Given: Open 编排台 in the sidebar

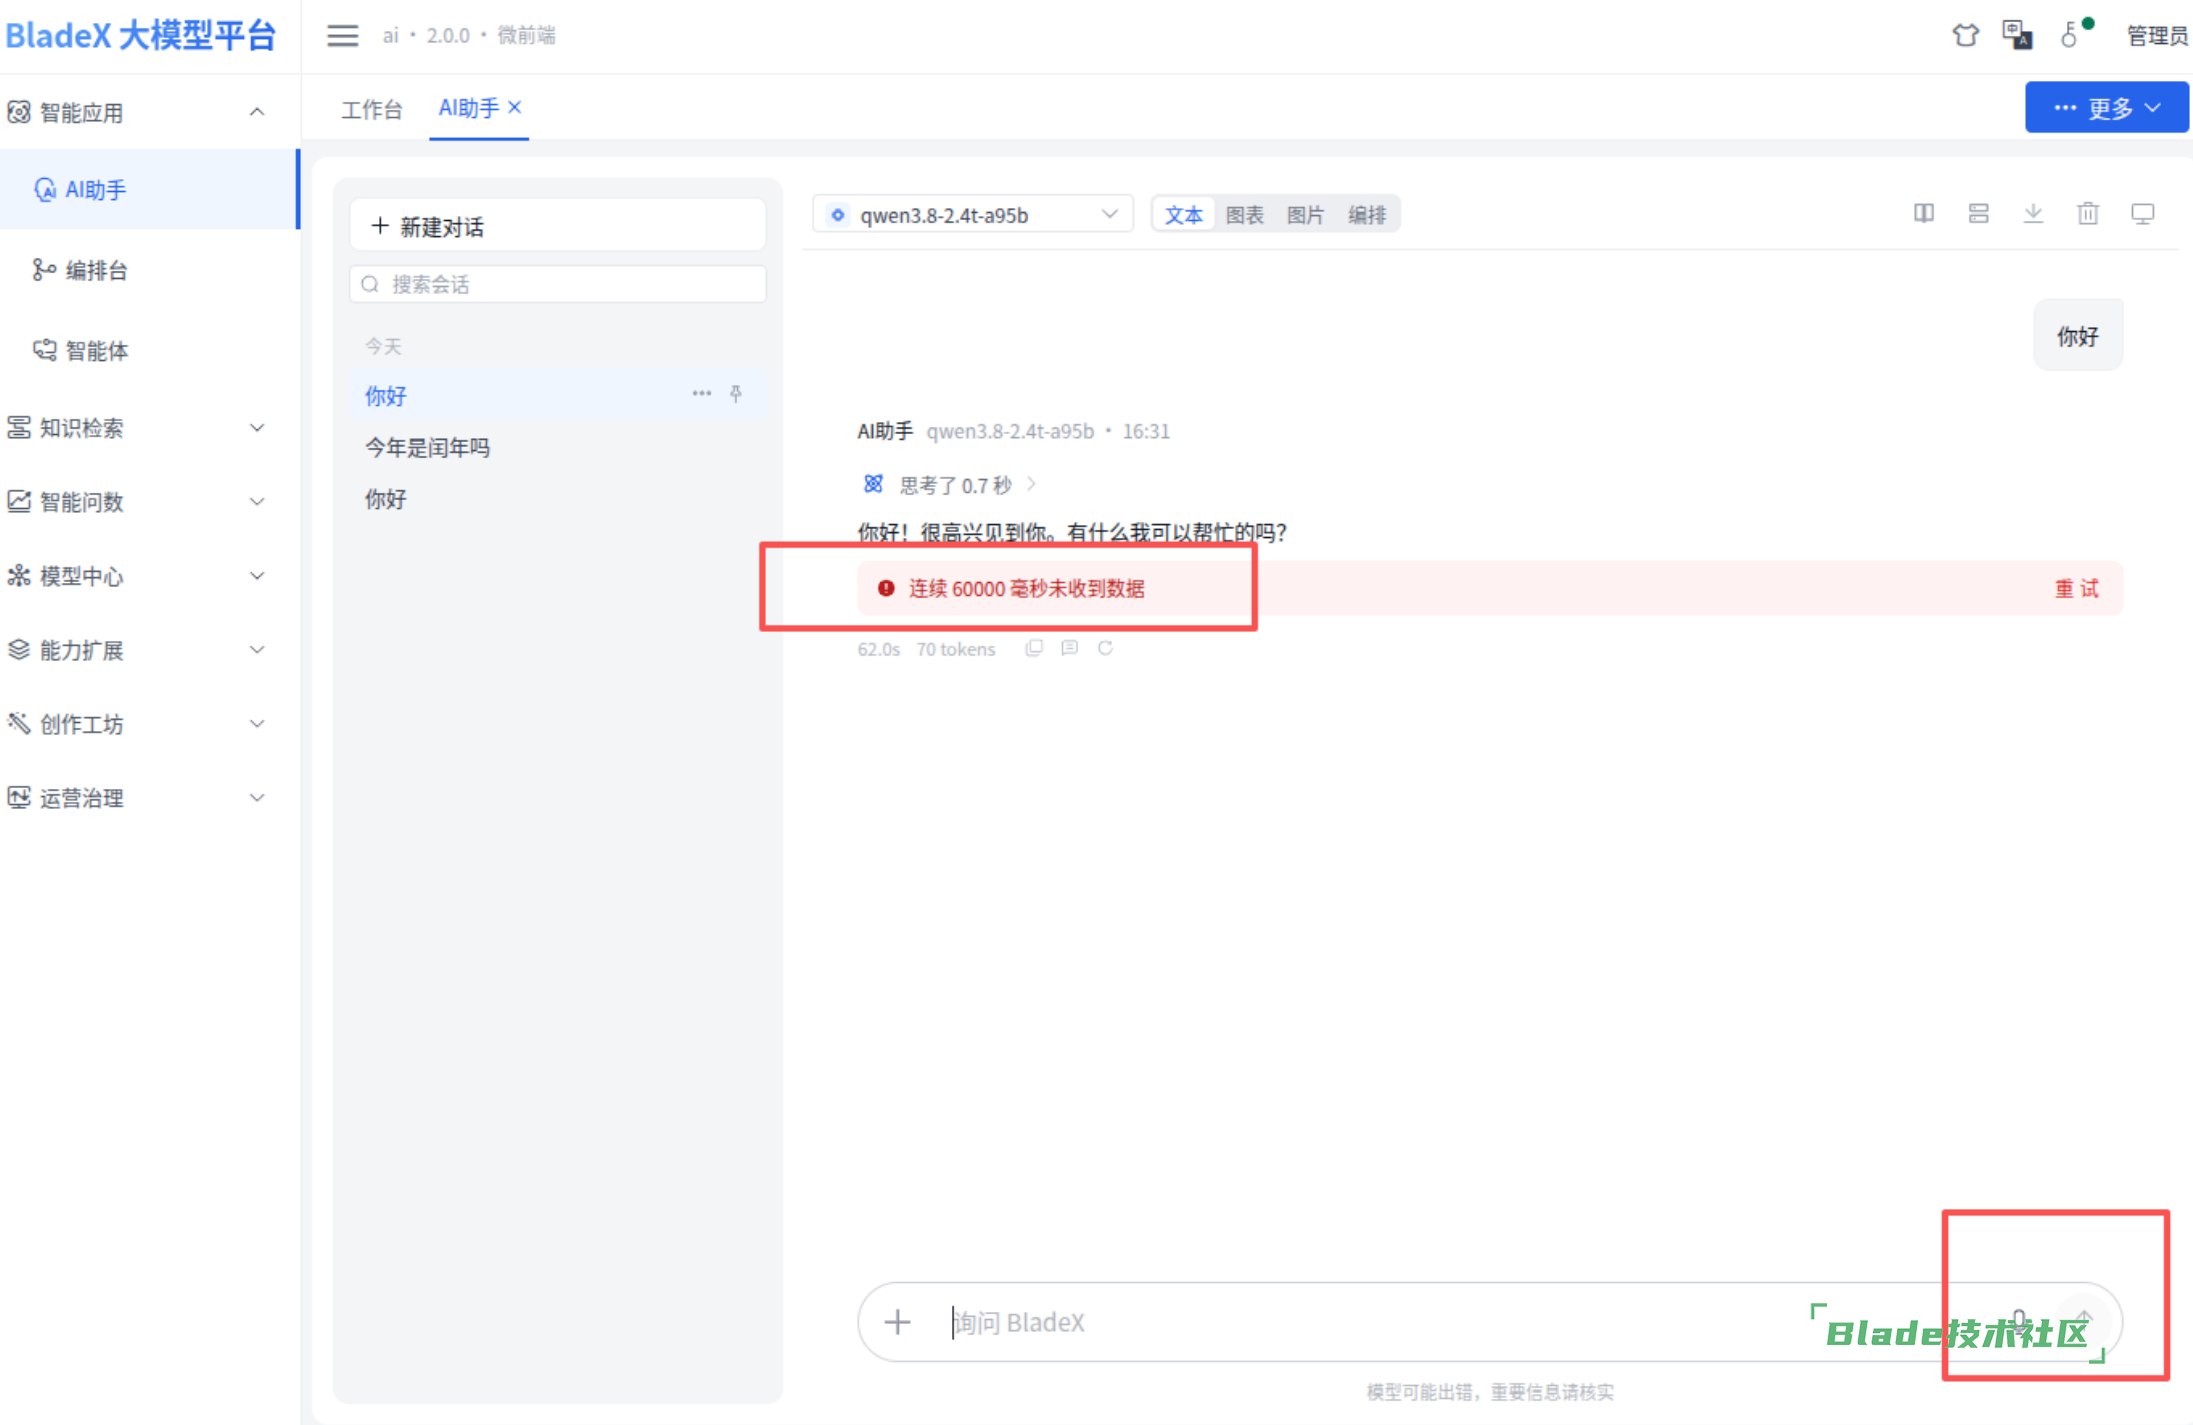Looking at the screenshot, I should [96, 270].
